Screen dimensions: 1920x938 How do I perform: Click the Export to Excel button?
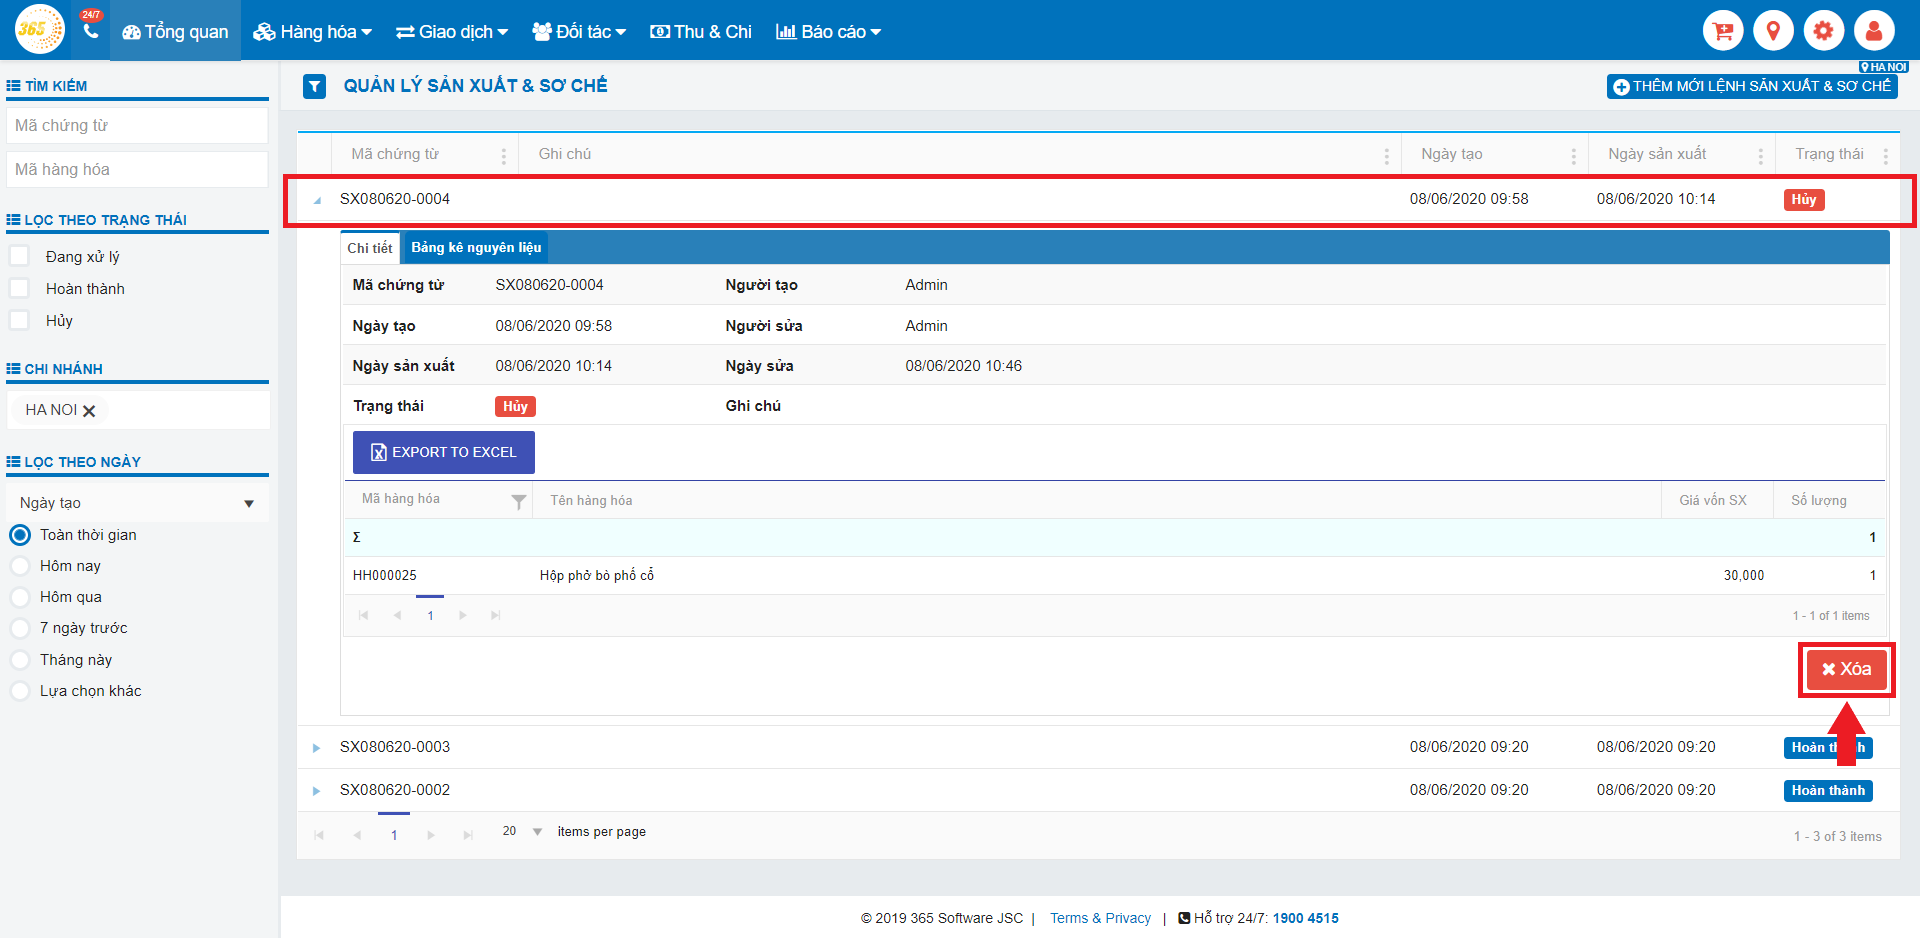[x=443, y=452]
